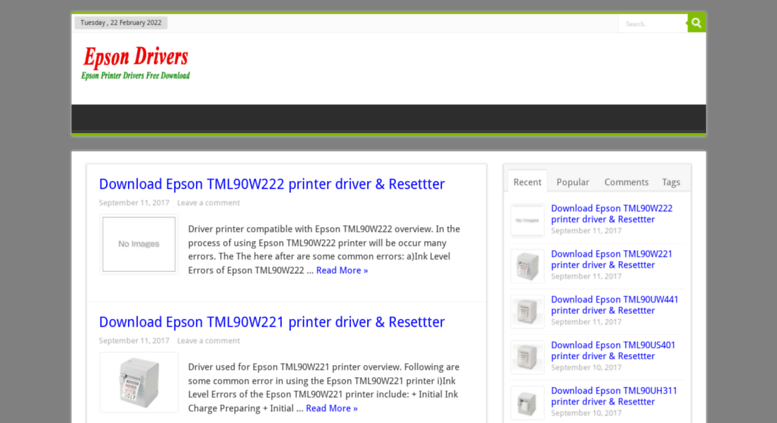Screen dimensions: 777x423
Task: Open sidebar link Download Epson TML90W222
Action: [611, 214]
